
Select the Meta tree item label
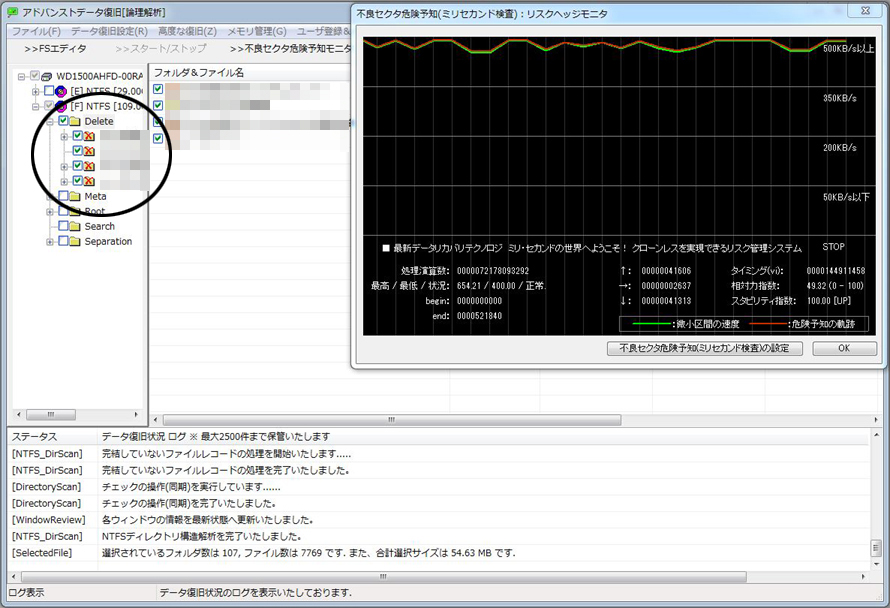tap(95, 196)
